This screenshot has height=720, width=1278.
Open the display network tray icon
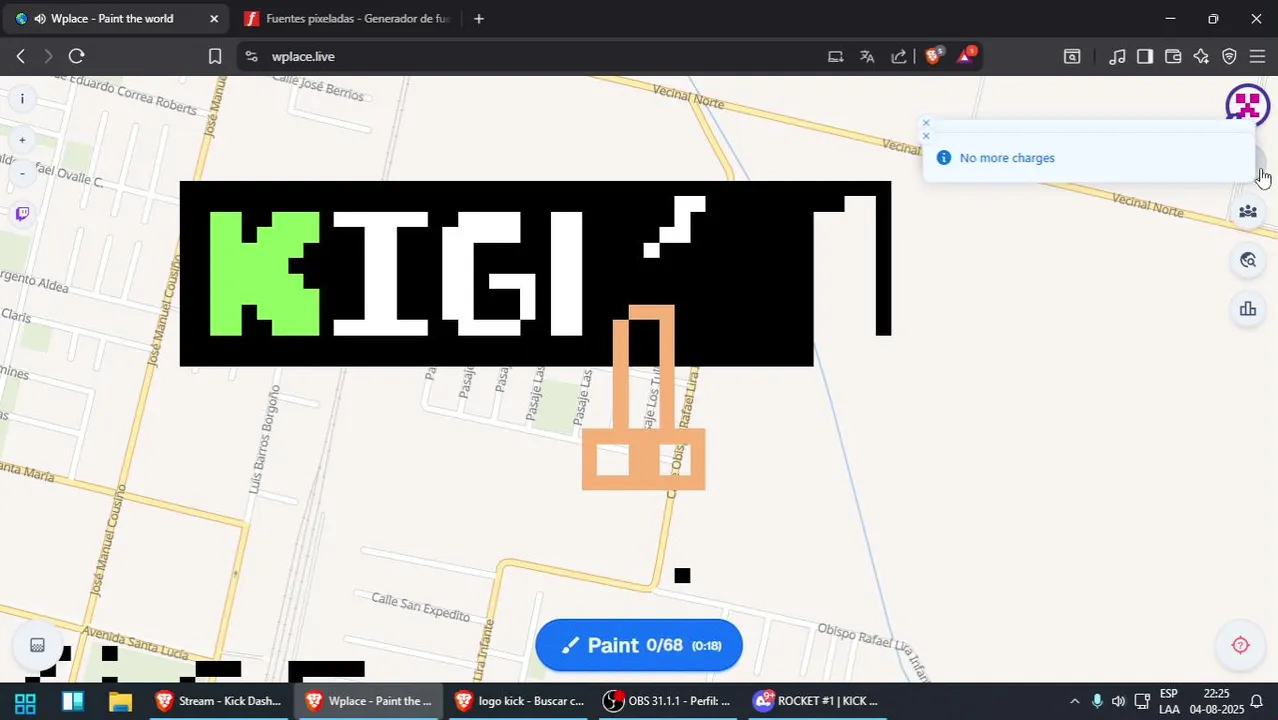click(x=1141, y=701)
